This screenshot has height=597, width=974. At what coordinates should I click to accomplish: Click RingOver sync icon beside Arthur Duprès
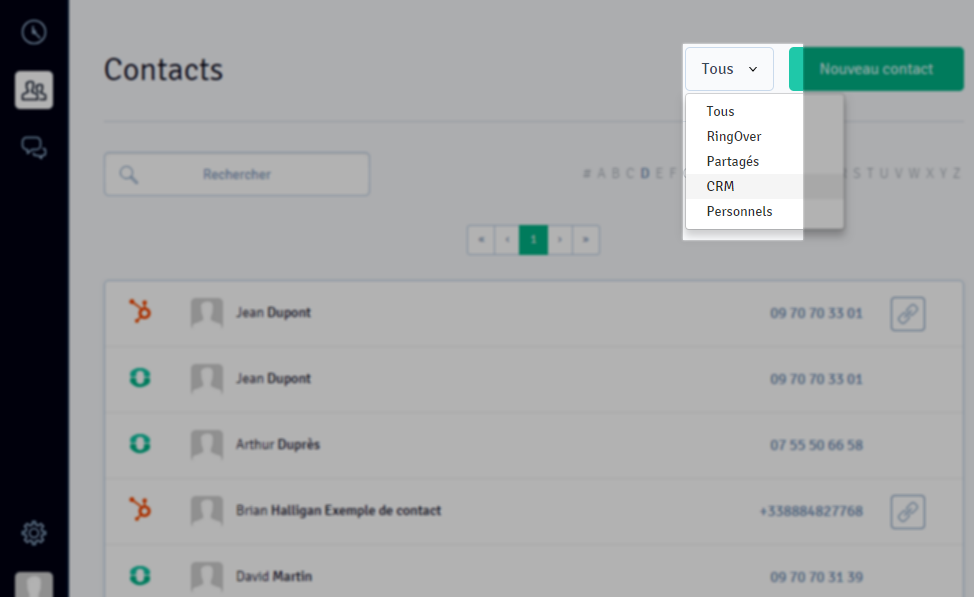(140, 444)
